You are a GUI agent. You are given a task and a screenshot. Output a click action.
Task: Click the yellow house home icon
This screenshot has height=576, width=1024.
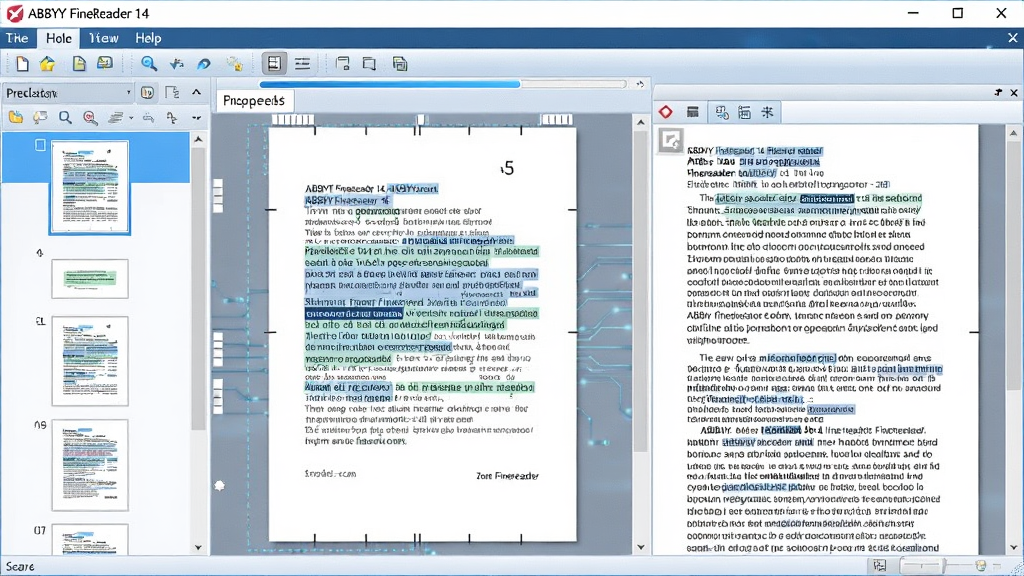click(x=47, y=63)
